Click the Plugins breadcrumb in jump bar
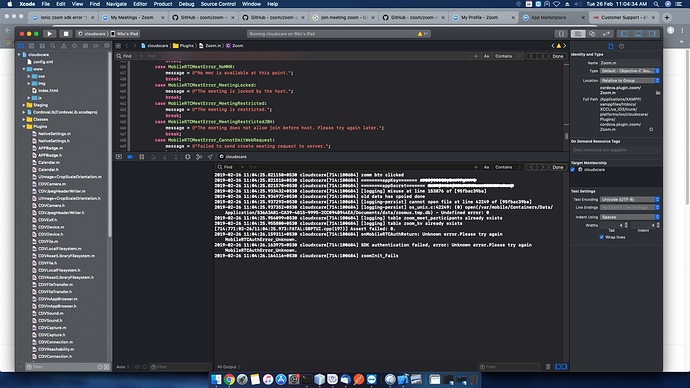This screenshot has width=690, height=388. tap(184, 46)
